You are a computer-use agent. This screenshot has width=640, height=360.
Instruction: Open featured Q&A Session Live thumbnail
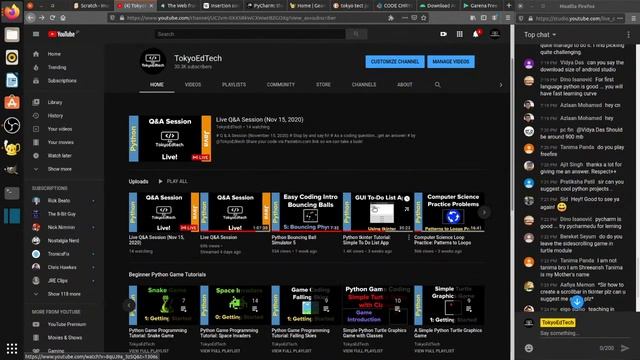tap(170, 139)
